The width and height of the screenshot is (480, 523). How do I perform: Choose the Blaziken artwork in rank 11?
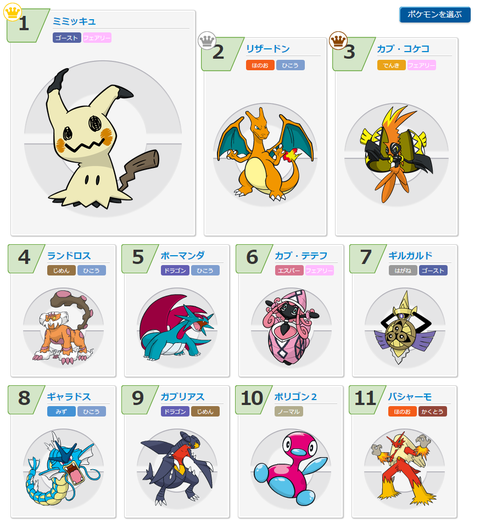click(x=405, y=468)
